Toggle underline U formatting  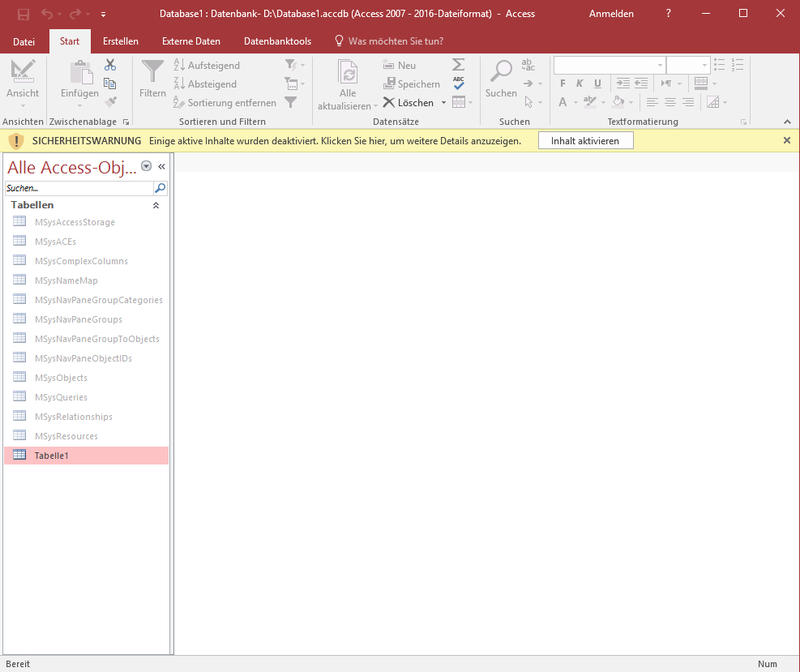coord(597,83)
